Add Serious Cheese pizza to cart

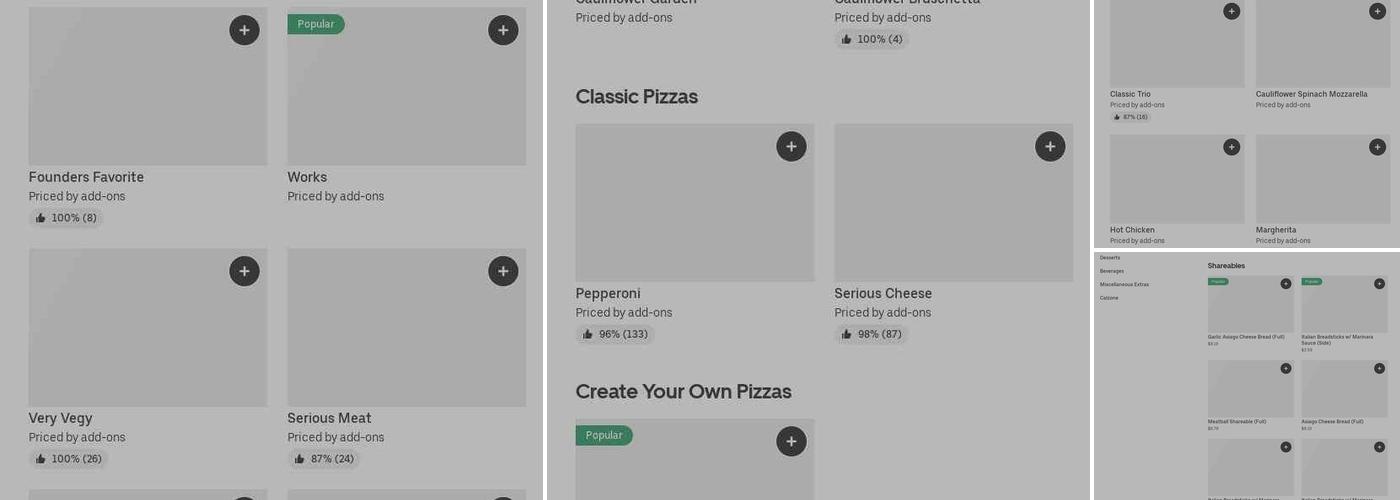[x=1050, y=146]
